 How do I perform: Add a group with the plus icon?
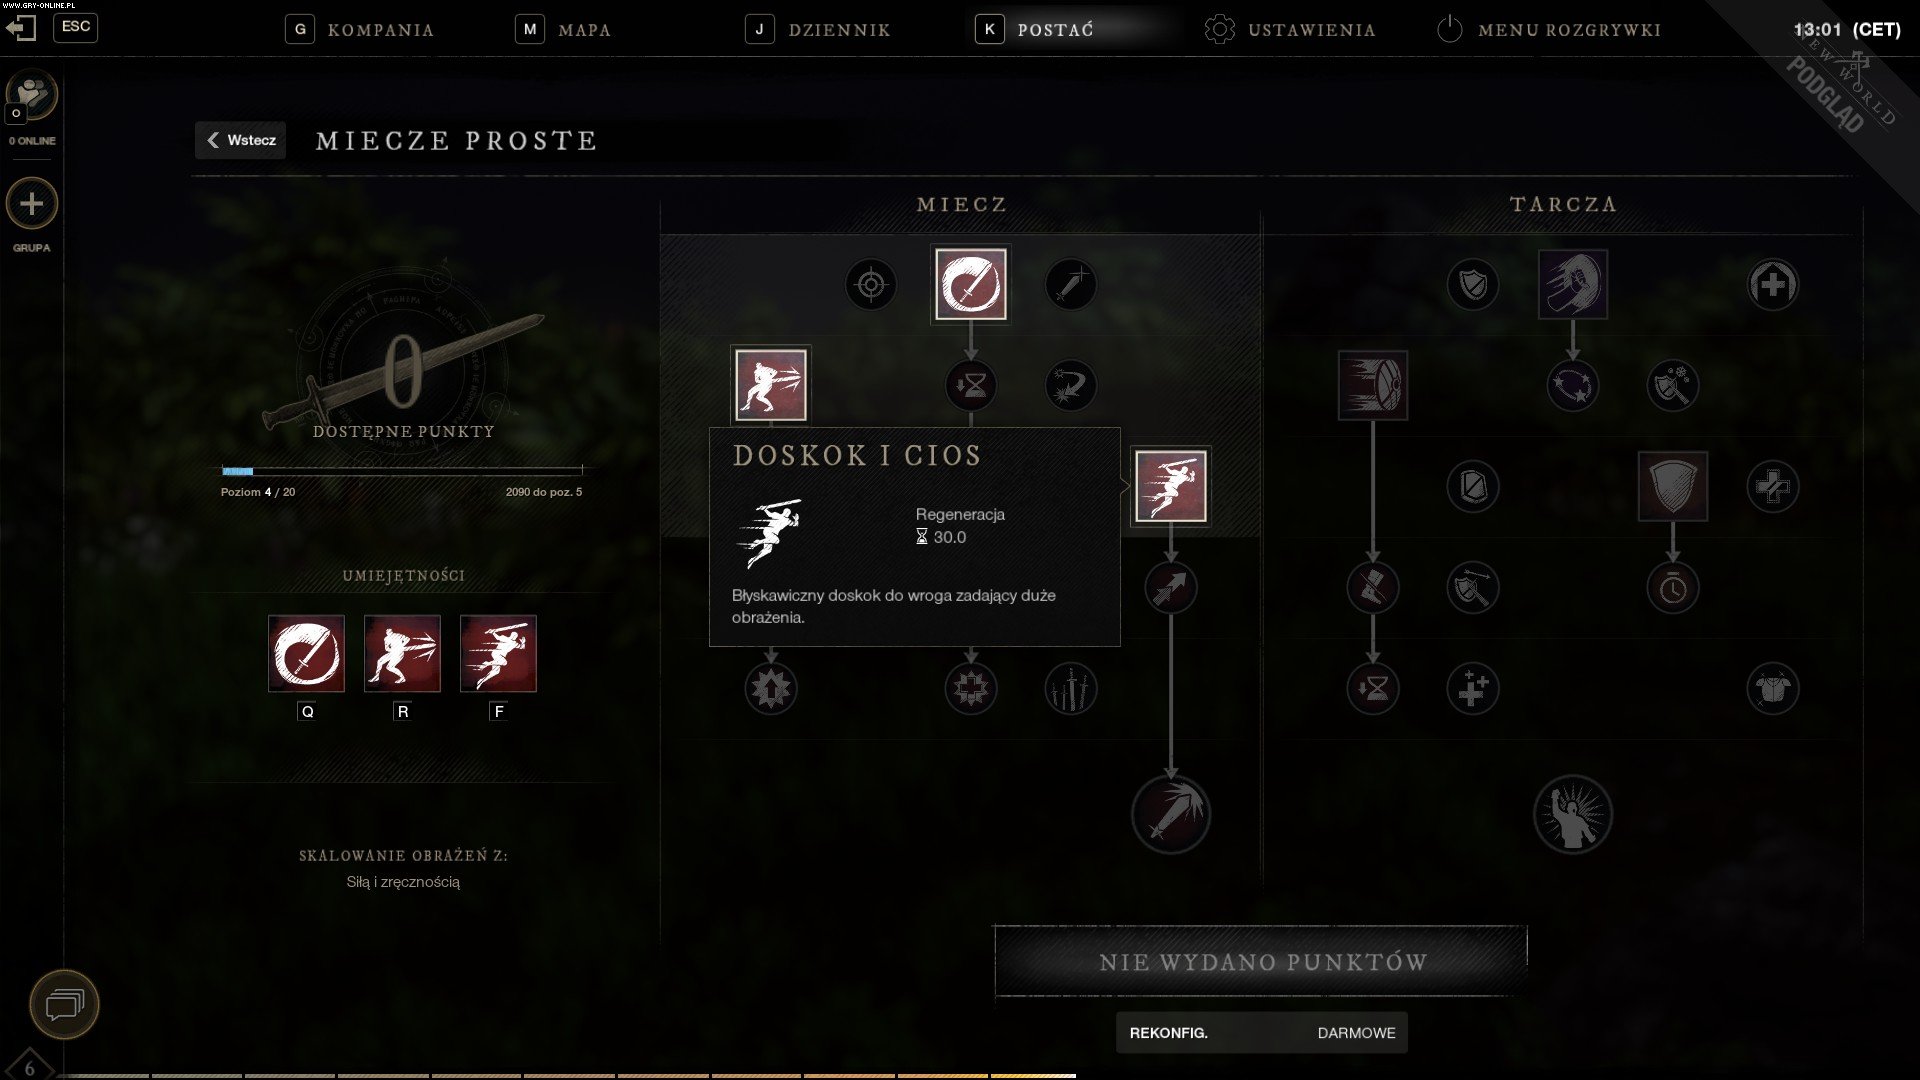pos(32,204)
